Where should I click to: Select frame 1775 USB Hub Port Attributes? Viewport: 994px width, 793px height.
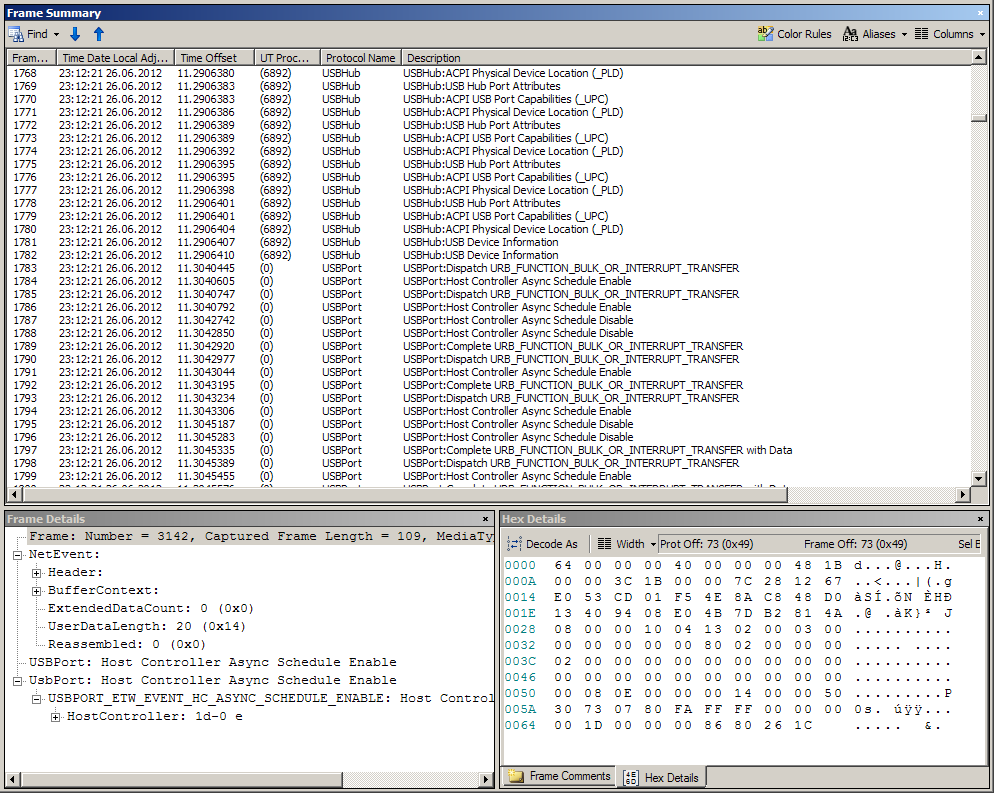pos(488,164)
